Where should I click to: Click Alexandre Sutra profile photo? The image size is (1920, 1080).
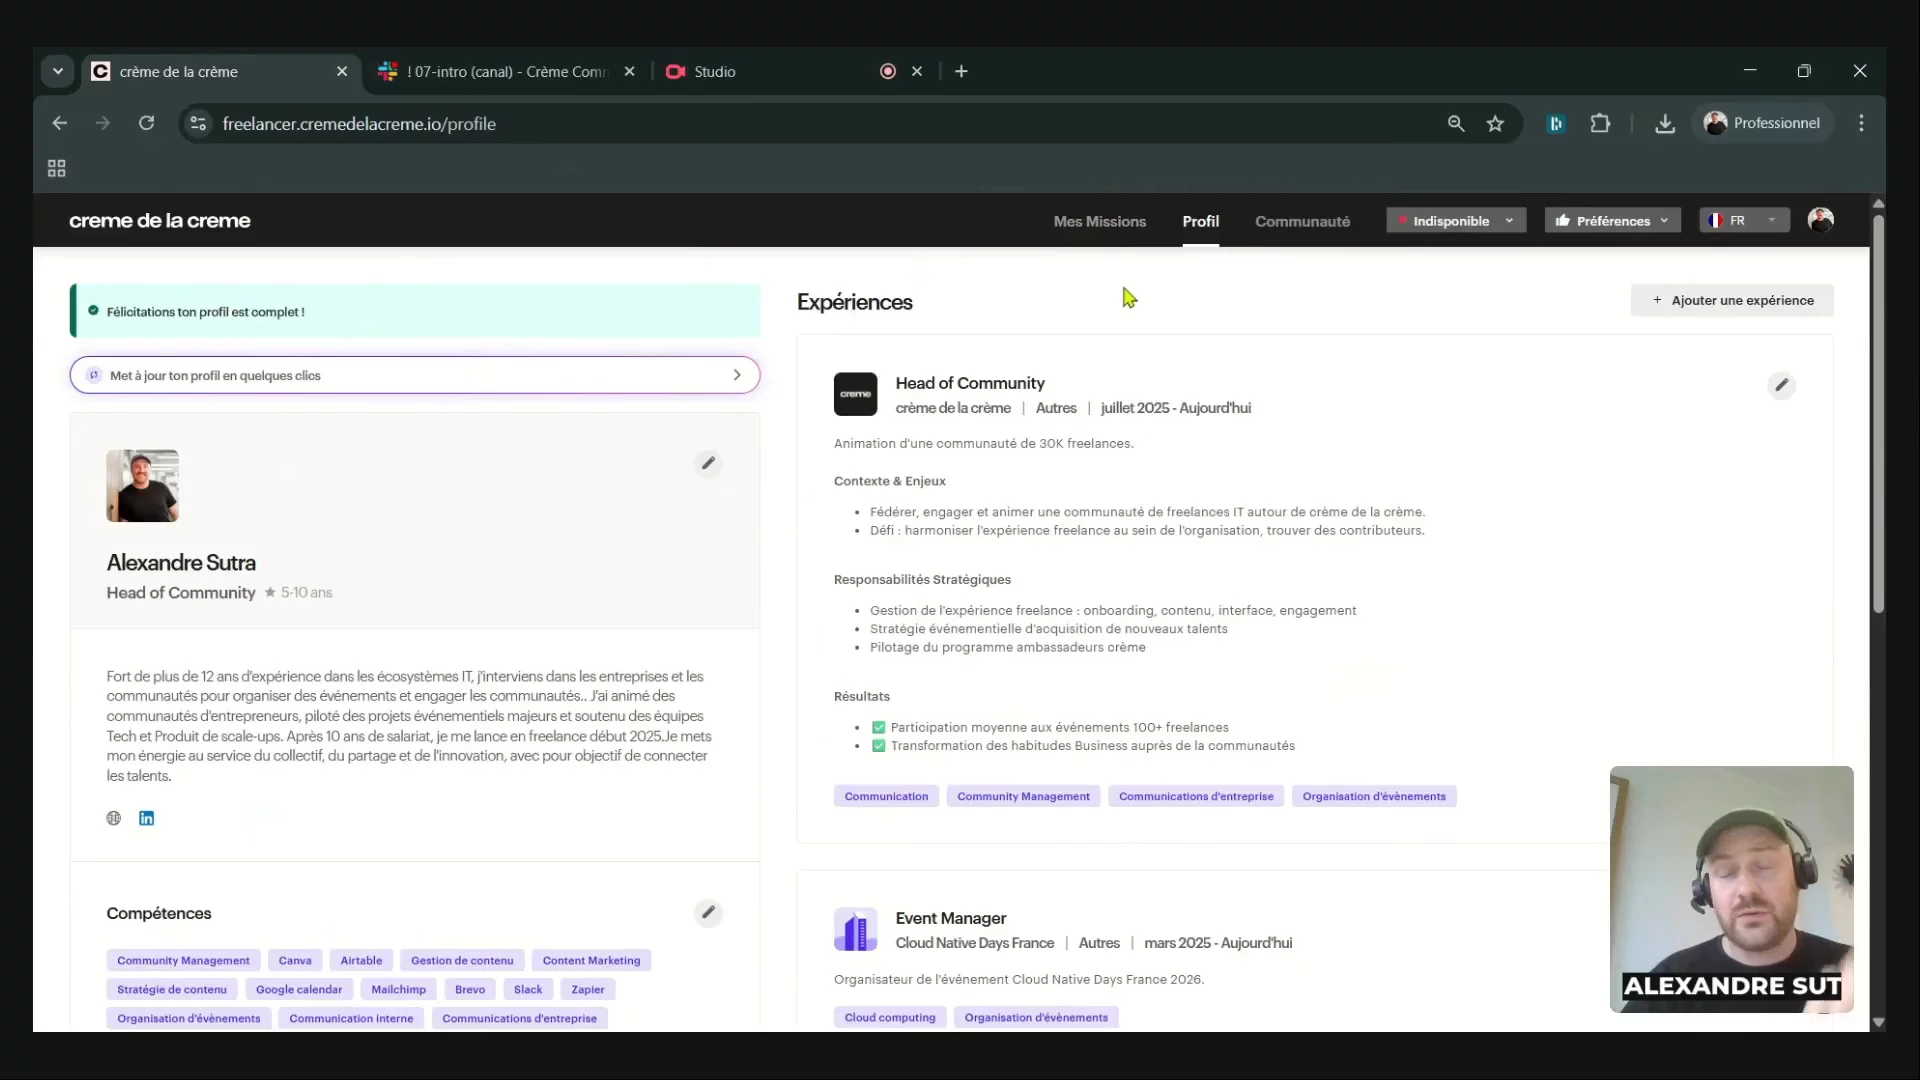click(143, 485)
